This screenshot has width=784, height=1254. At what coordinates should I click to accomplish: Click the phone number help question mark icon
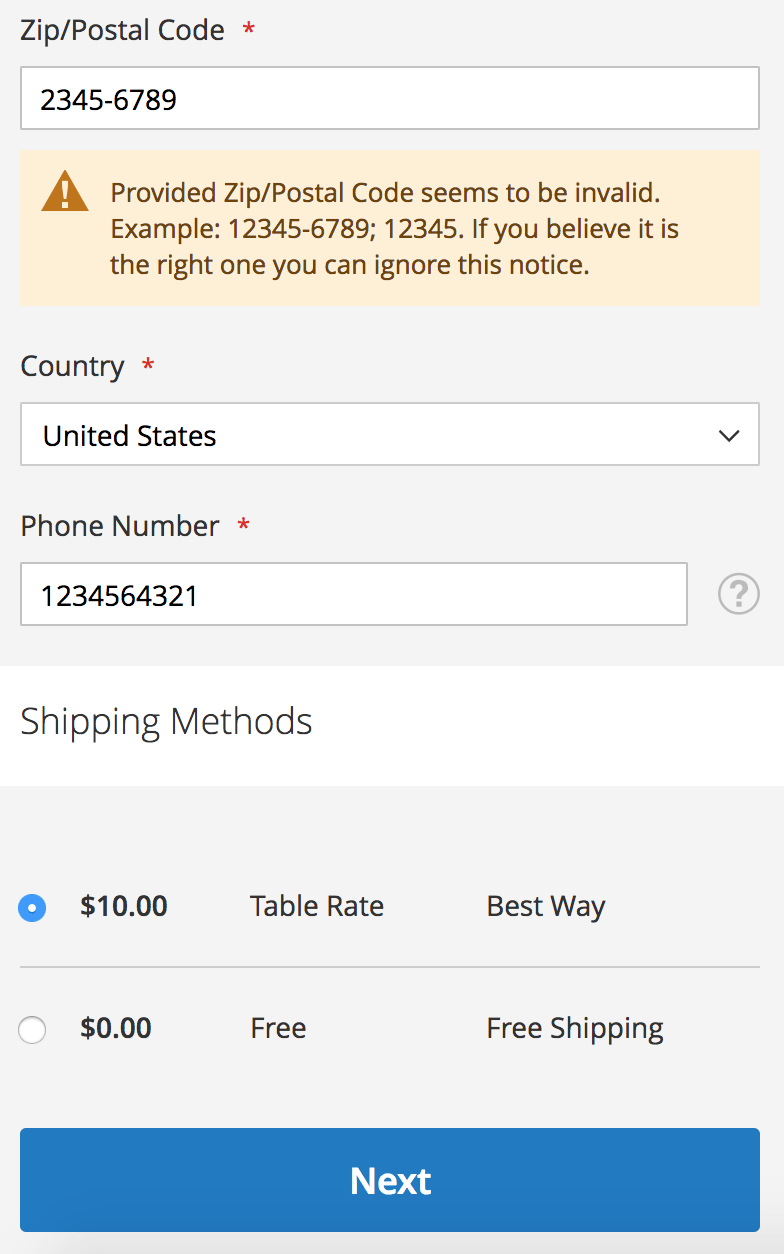pyautogui.click(x=738, y=594)
